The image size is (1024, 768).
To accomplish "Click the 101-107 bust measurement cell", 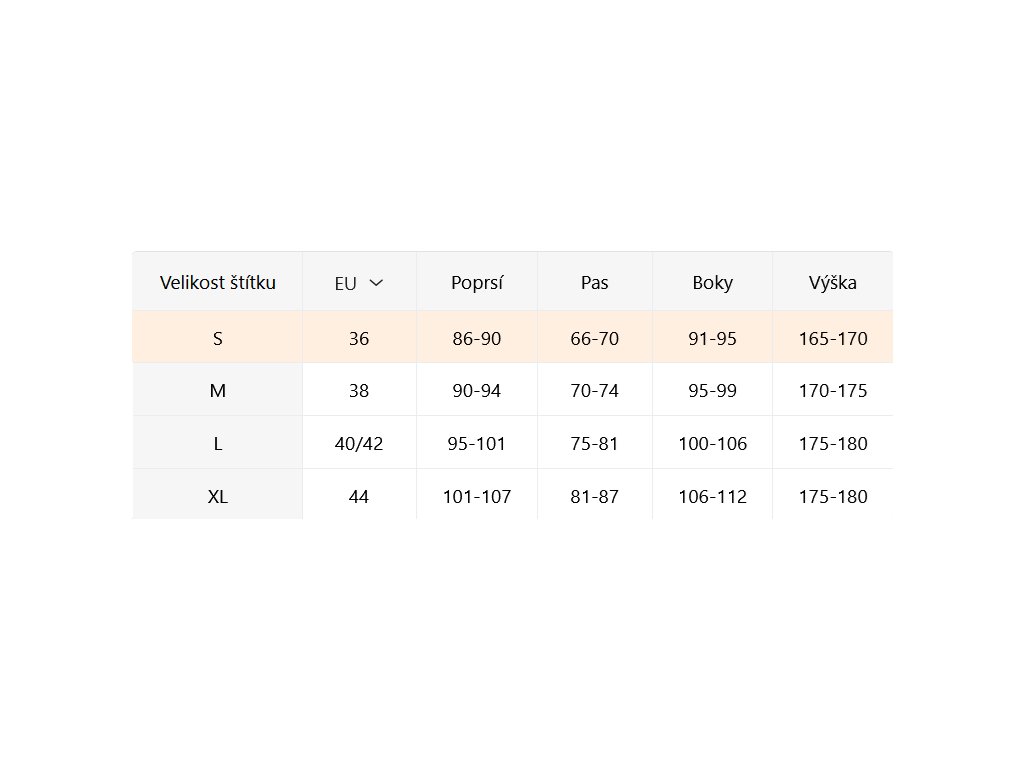I will point(477,496).
